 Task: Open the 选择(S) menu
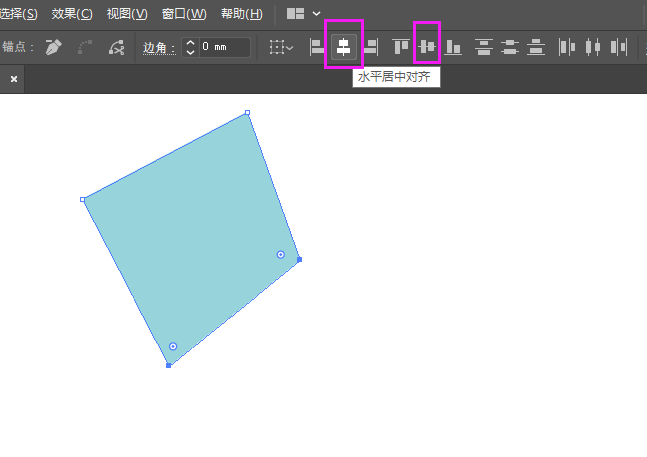pos(18,14)
